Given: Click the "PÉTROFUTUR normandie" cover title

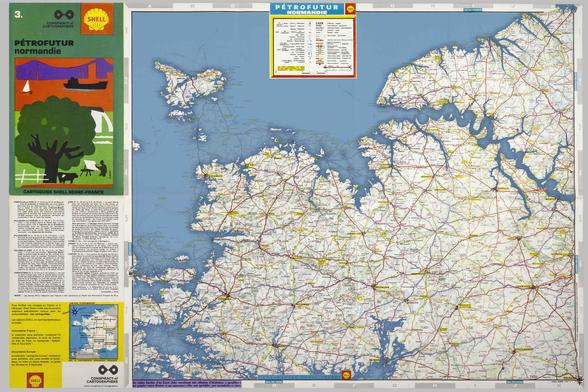Looking at the screenshot, I should click(44, 47).
